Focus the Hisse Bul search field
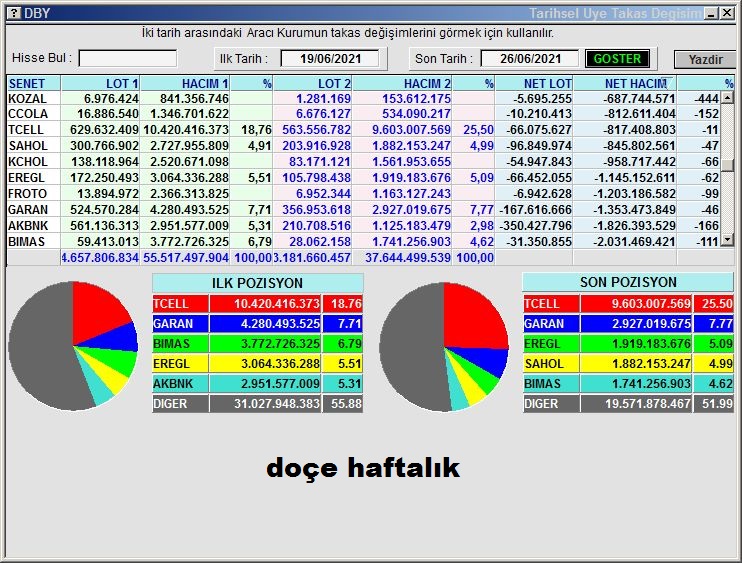 (x=128, y=59)
